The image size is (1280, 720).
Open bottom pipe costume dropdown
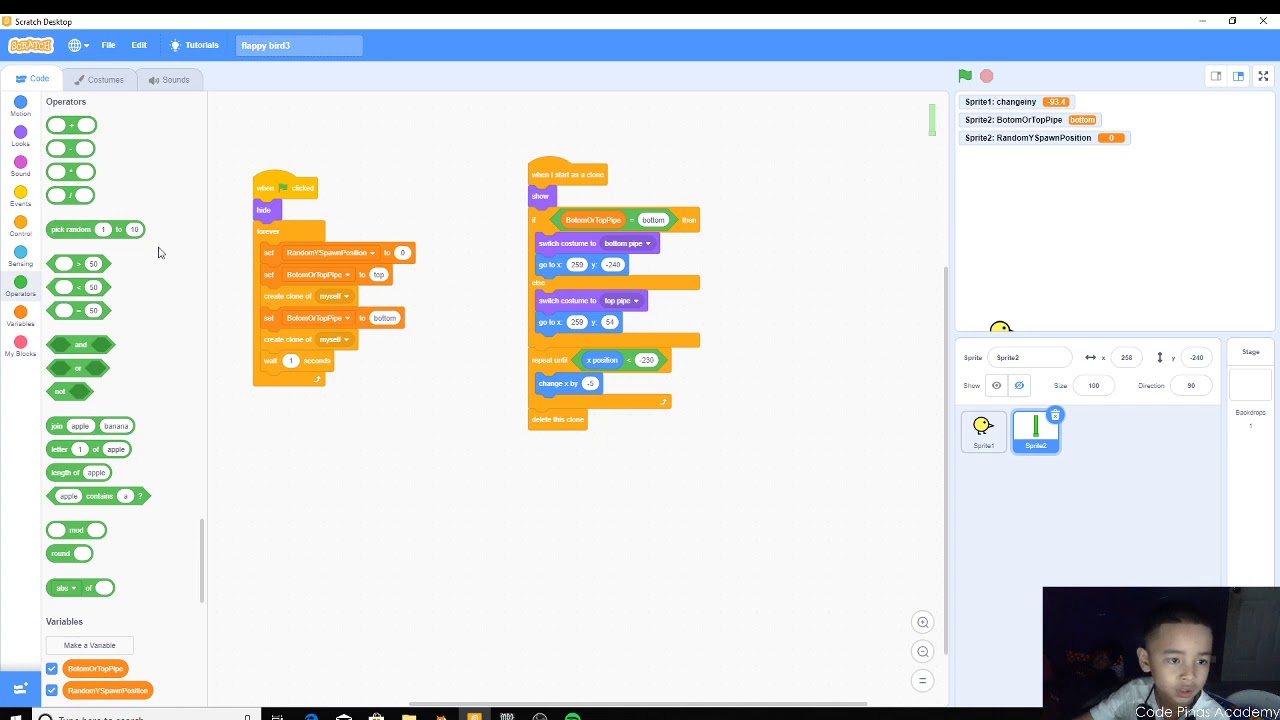pyautogui.click(x=627, y=243)
